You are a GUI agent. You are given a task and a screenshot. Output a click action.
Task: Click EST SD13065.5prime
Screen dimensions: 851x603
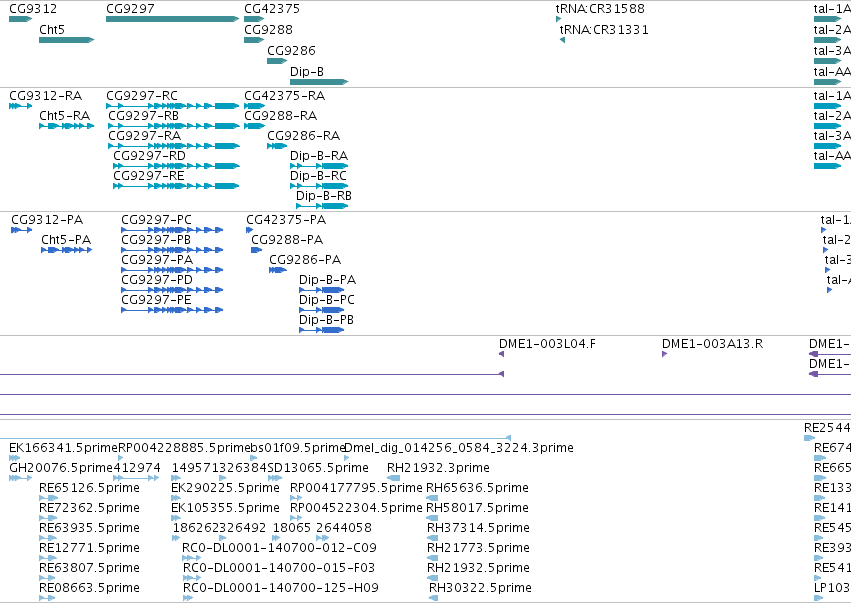click(318, 468)
